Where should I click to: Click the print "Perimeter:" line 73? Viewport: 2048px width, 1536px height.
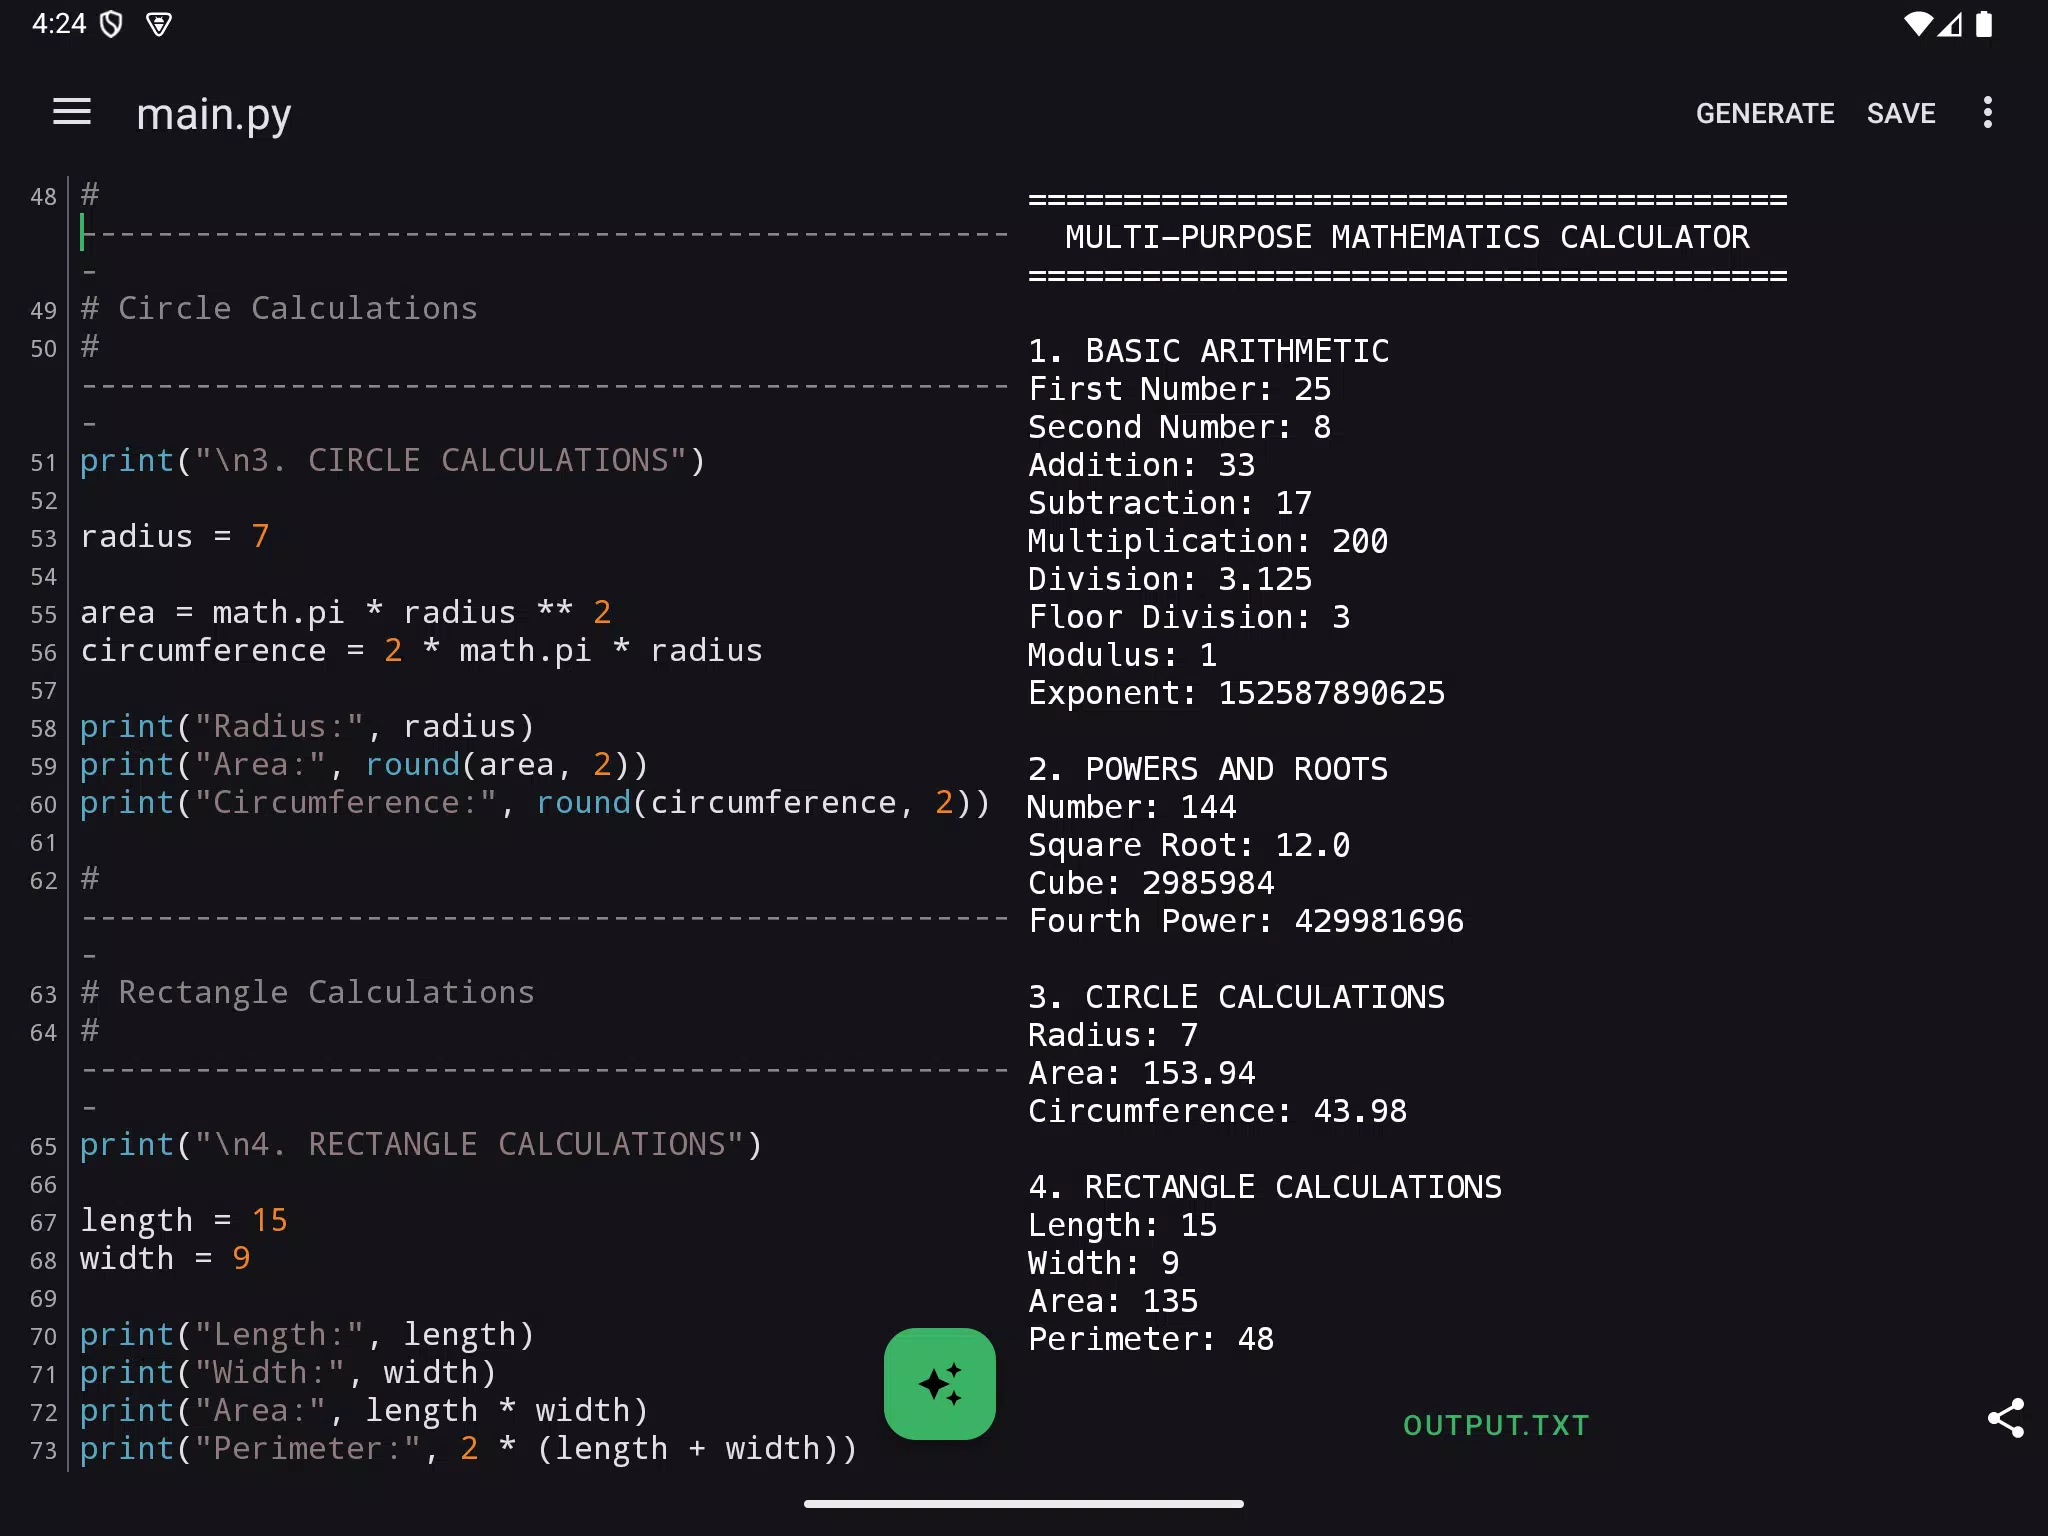[469, 1449]
